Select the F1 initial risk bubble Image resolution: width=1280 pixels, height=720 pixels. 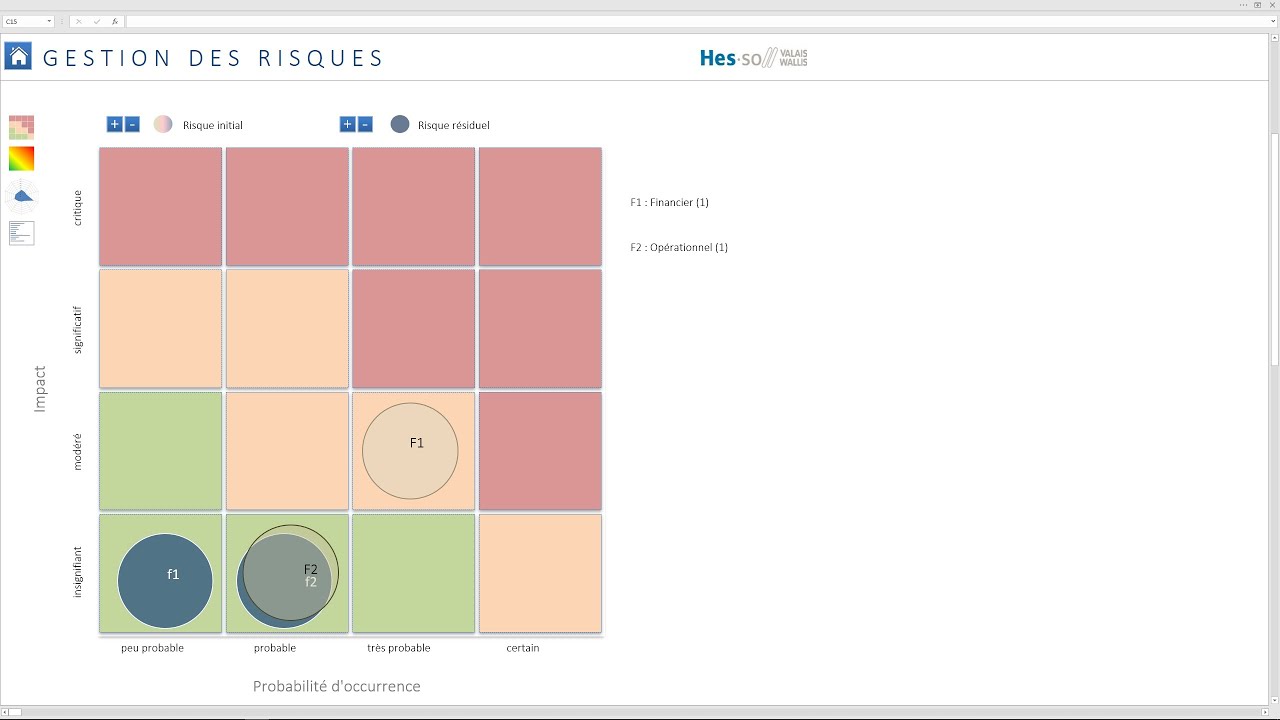pyautogui.click(x=410, y=451)
